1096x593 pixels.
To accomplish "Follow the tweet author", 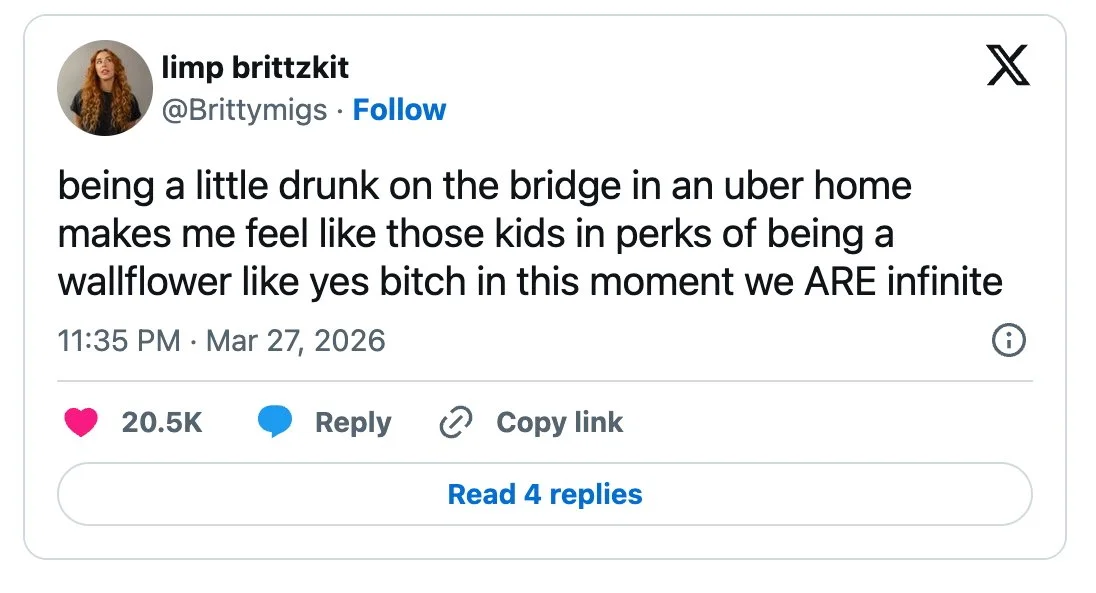I will [400, 110].
